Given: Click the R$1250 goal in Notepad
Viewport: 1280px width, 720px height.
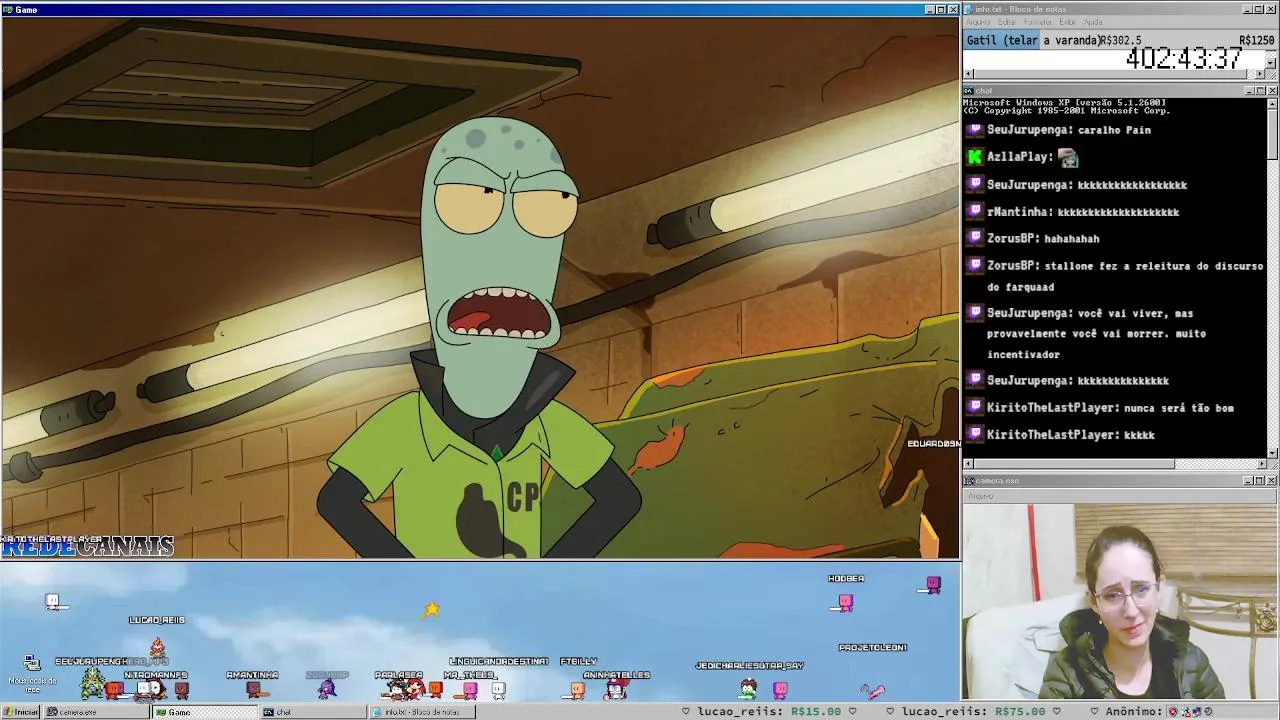Looking at the screenshot, I should point(1256,41).
